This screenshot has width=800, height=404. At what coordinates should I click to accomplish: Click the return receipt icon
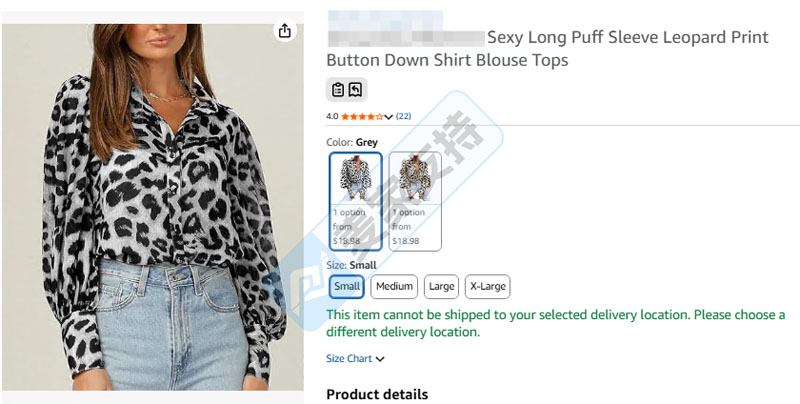click(356, 90)
